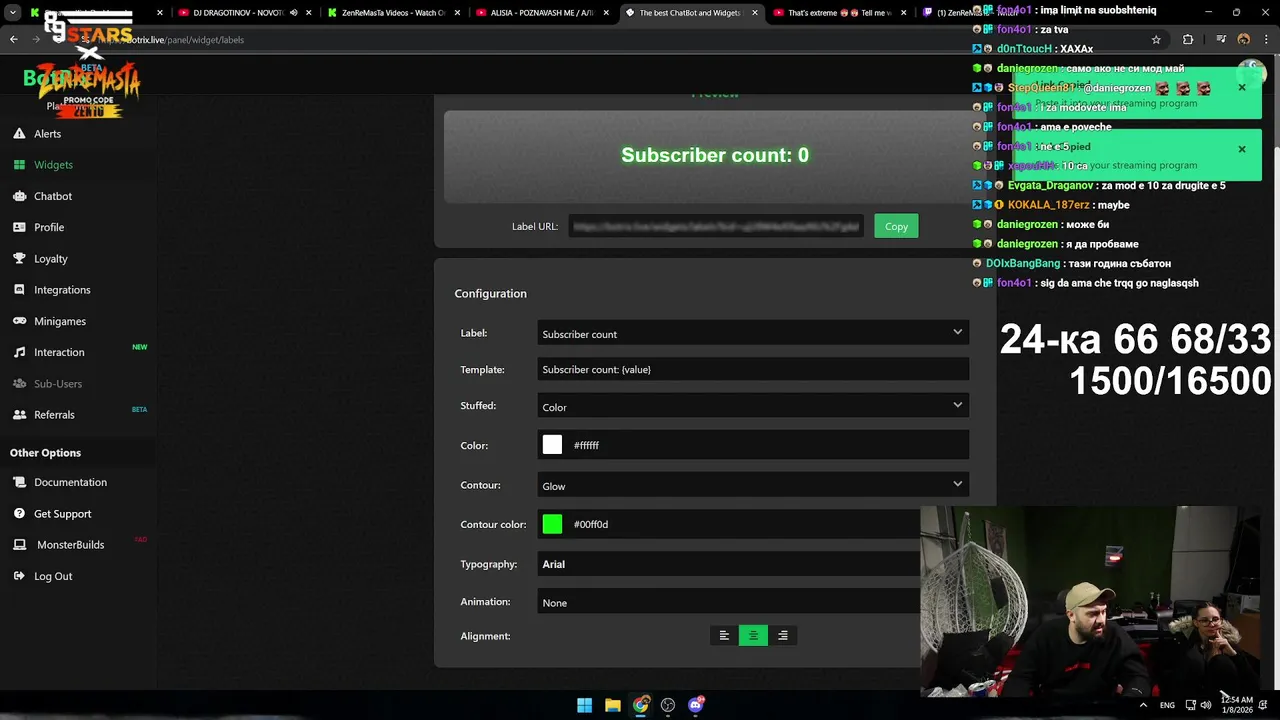Open the ENG language indicator
Screen dimensions: 1280x720
[1167, 705]
